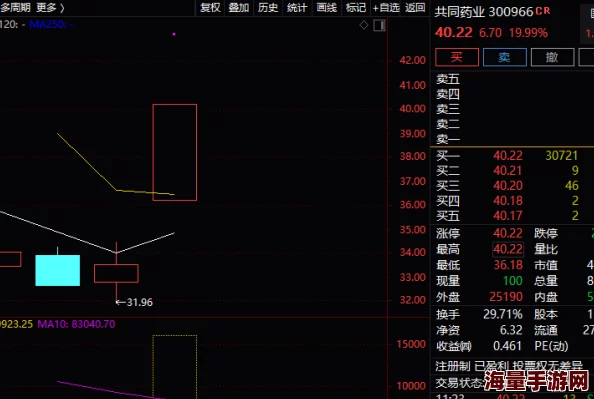Click the 注册制 status text

(453, 366)
